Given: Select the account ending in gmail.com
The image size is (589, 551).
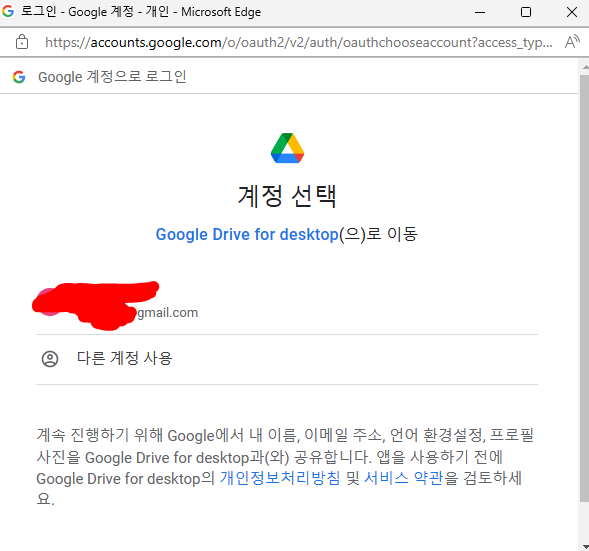Looking at the screenshot, I should coord(287,306).
